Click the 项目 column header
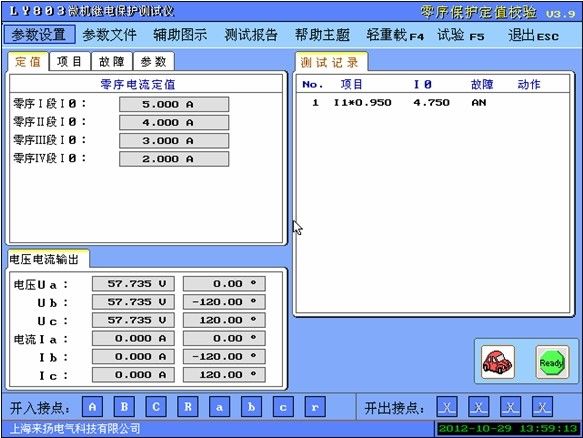Screen dimensions: 583x438 pos(351,84)
